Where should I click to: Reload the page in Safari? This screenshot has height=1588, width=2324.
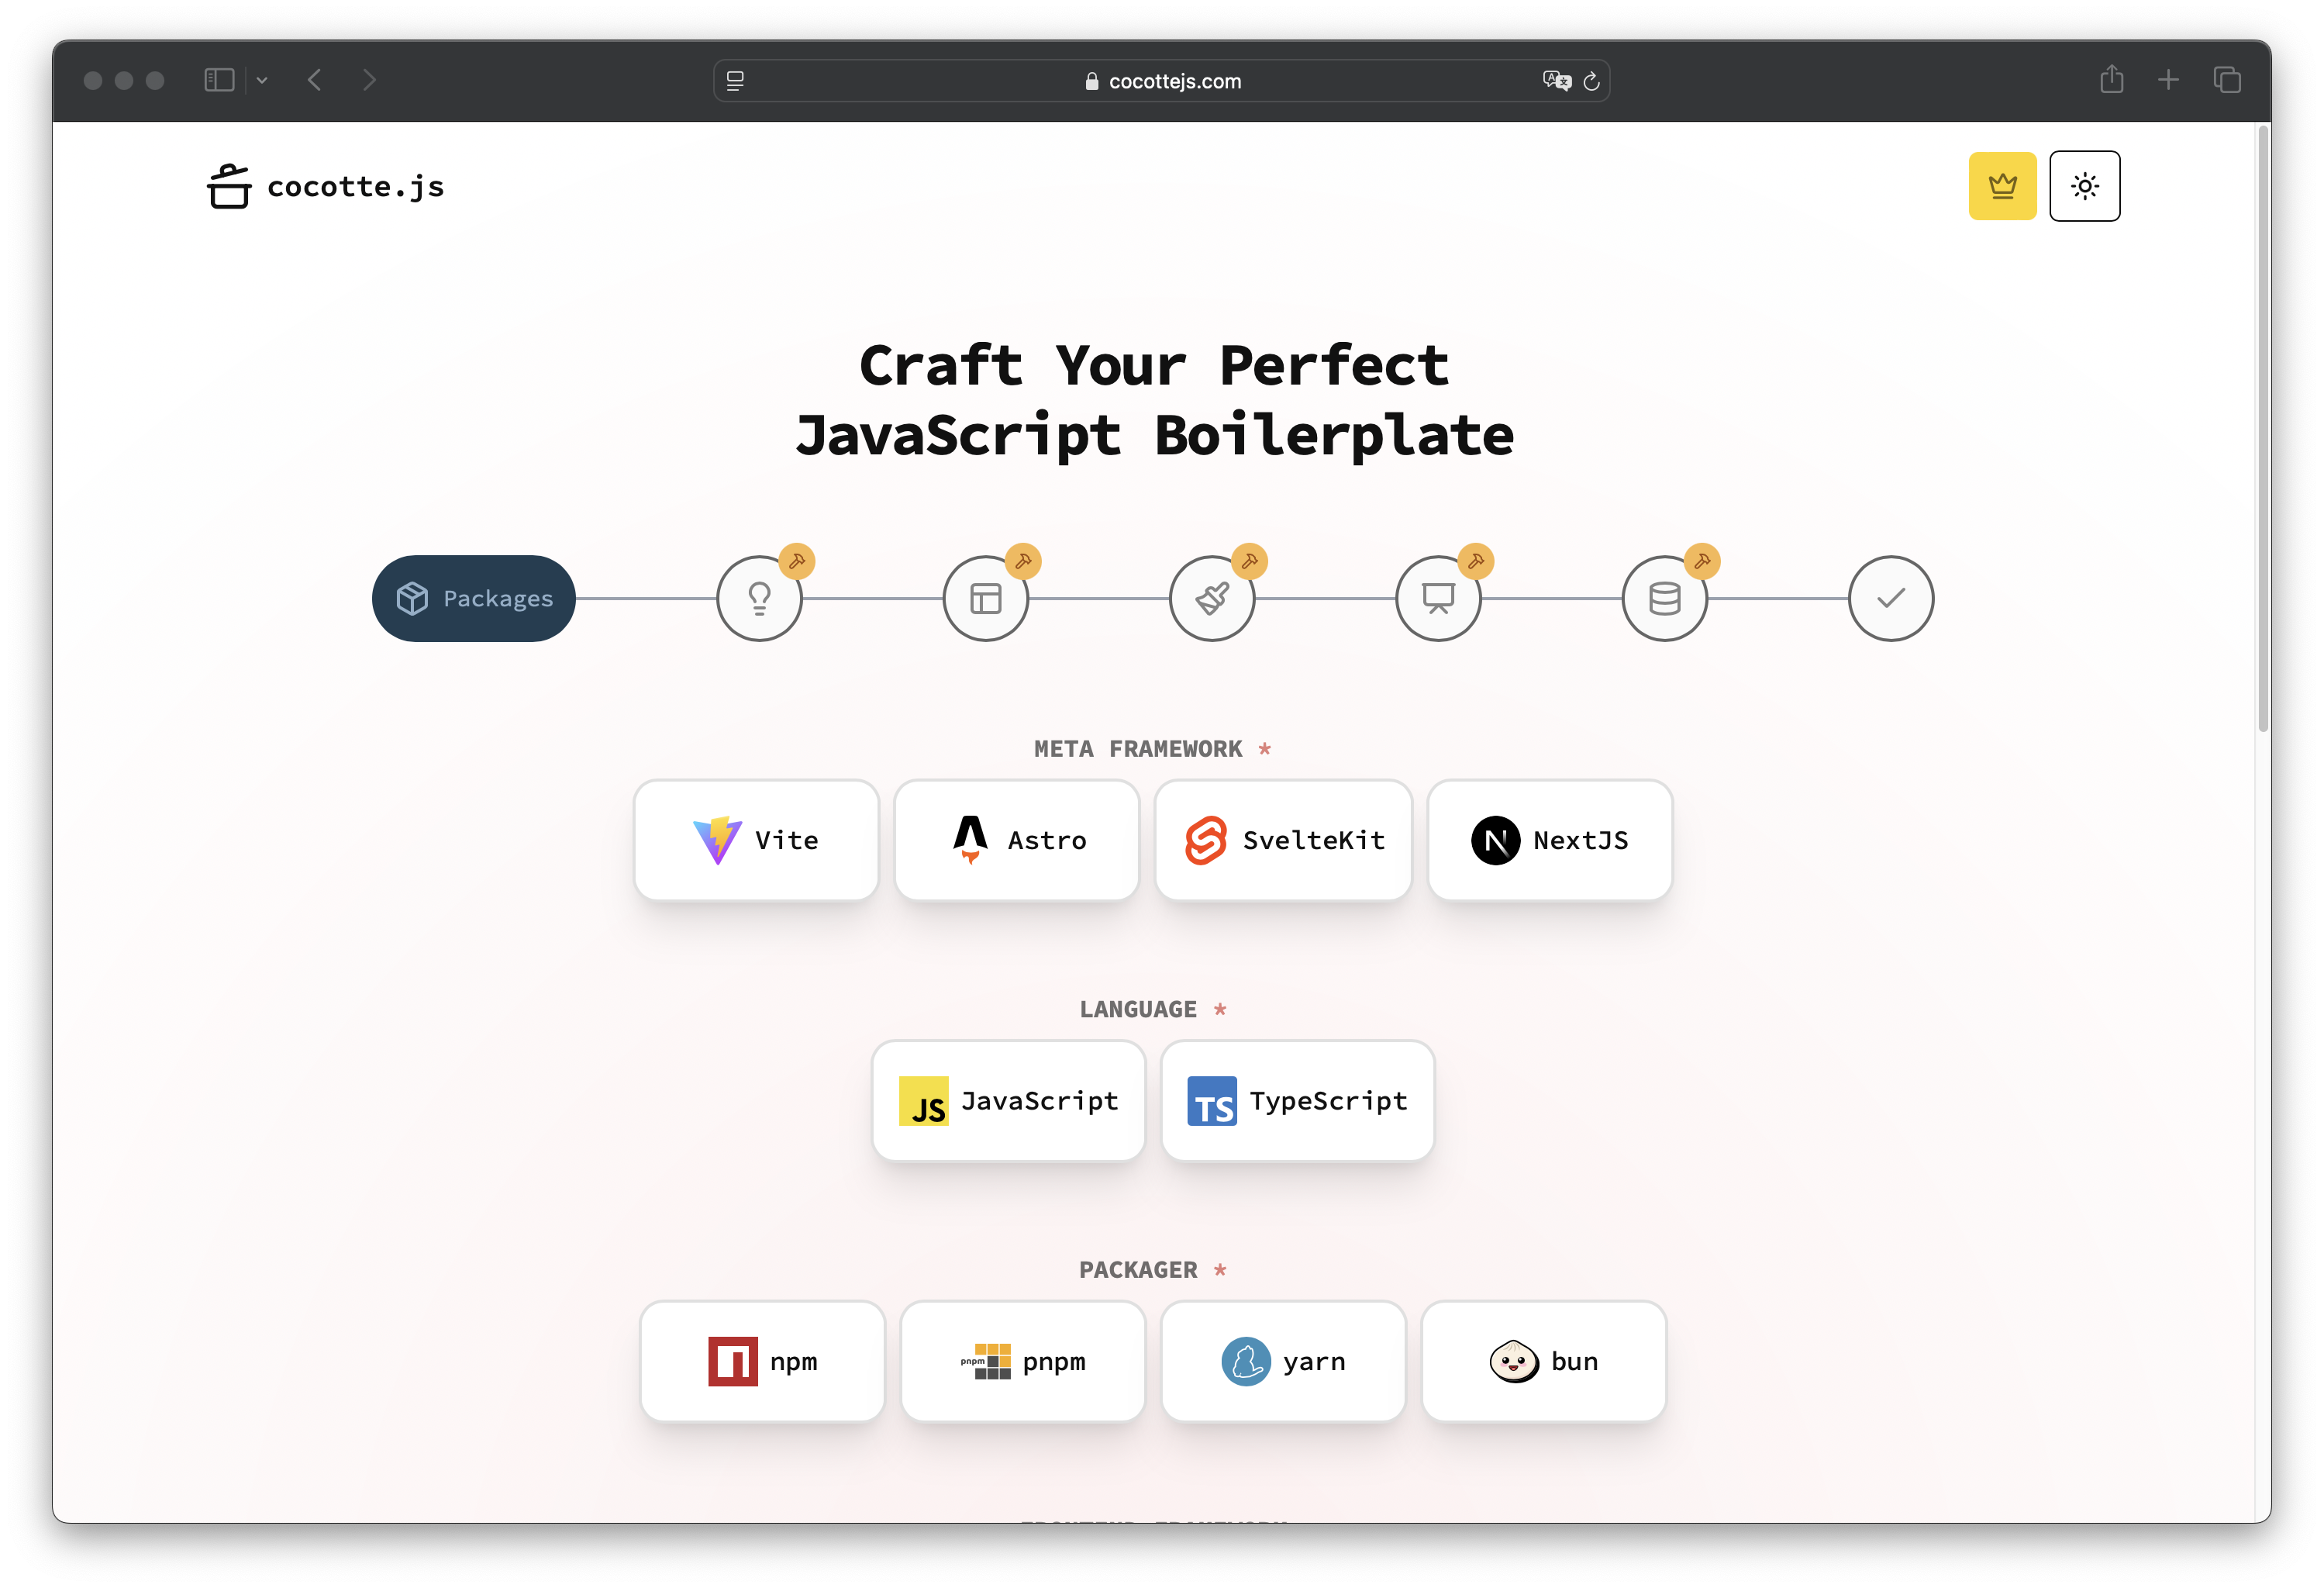[1591, 81]
